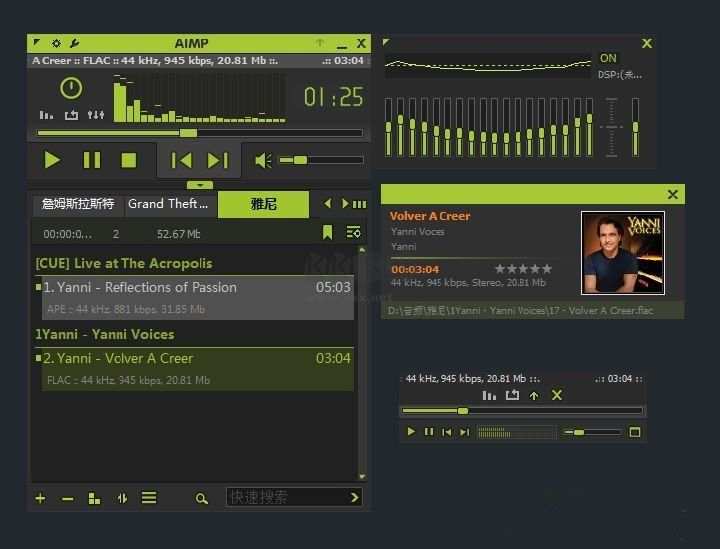Click the quick search go arrow
This screenshot has height=549, width=720.
point(354,498)
